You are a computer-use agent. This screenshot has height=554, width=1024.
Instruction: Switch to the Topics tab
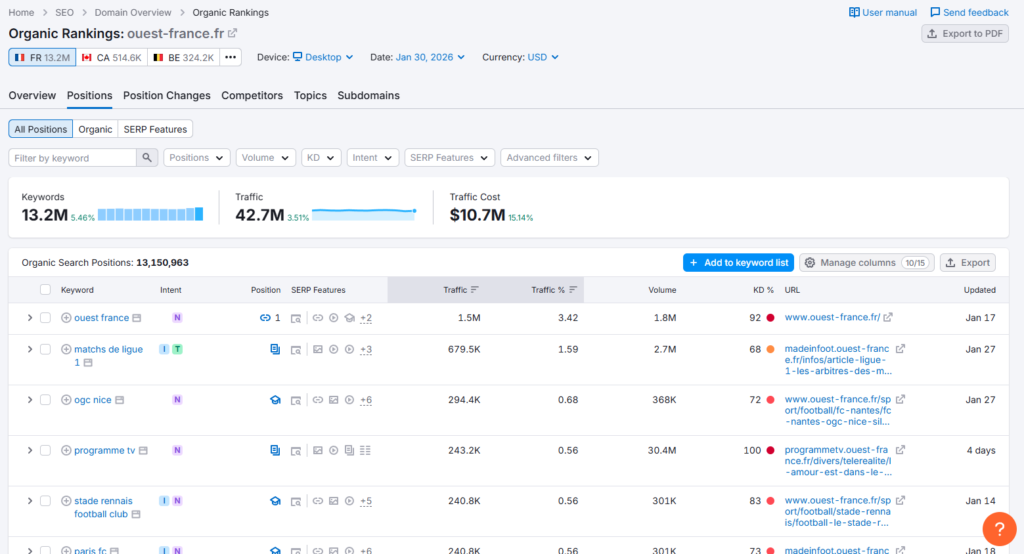[x=310, y=95]
